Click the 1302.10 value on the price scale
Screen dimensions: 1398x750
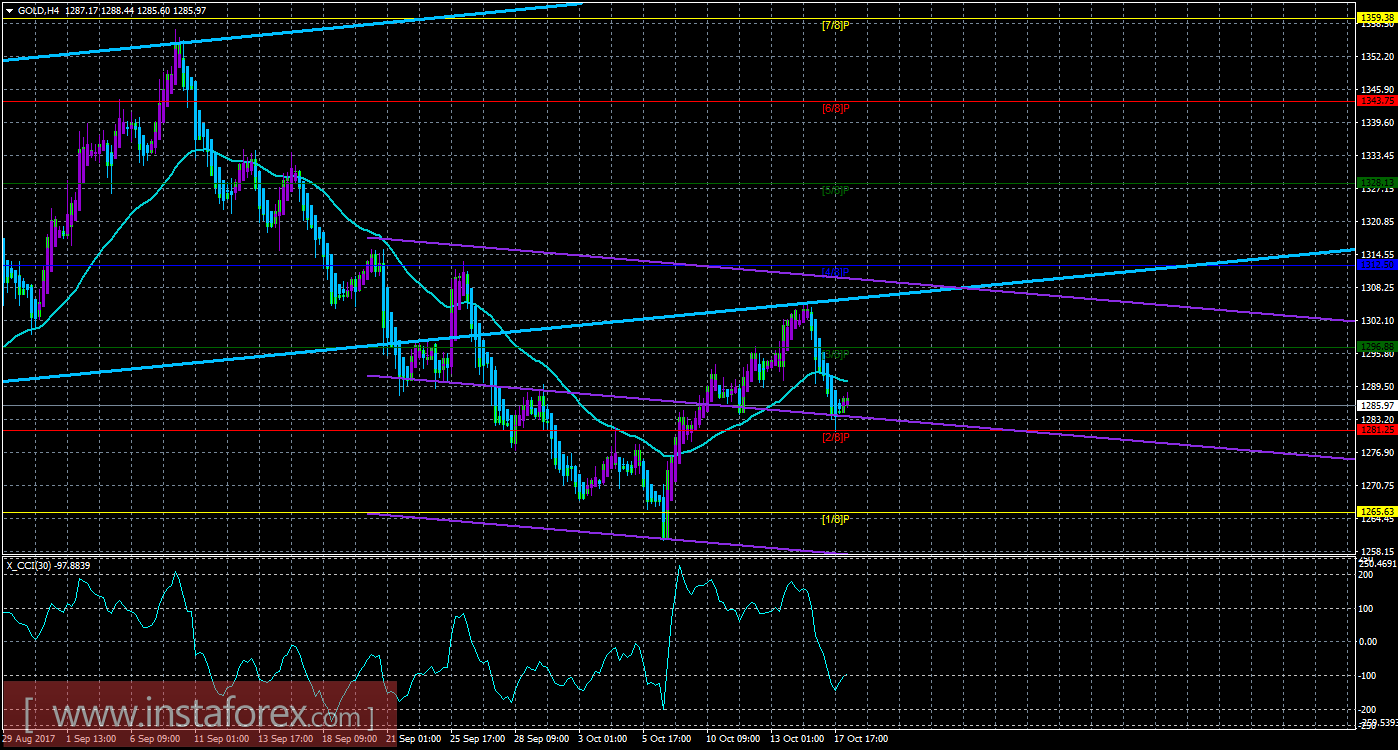[x=1377, y=320]
